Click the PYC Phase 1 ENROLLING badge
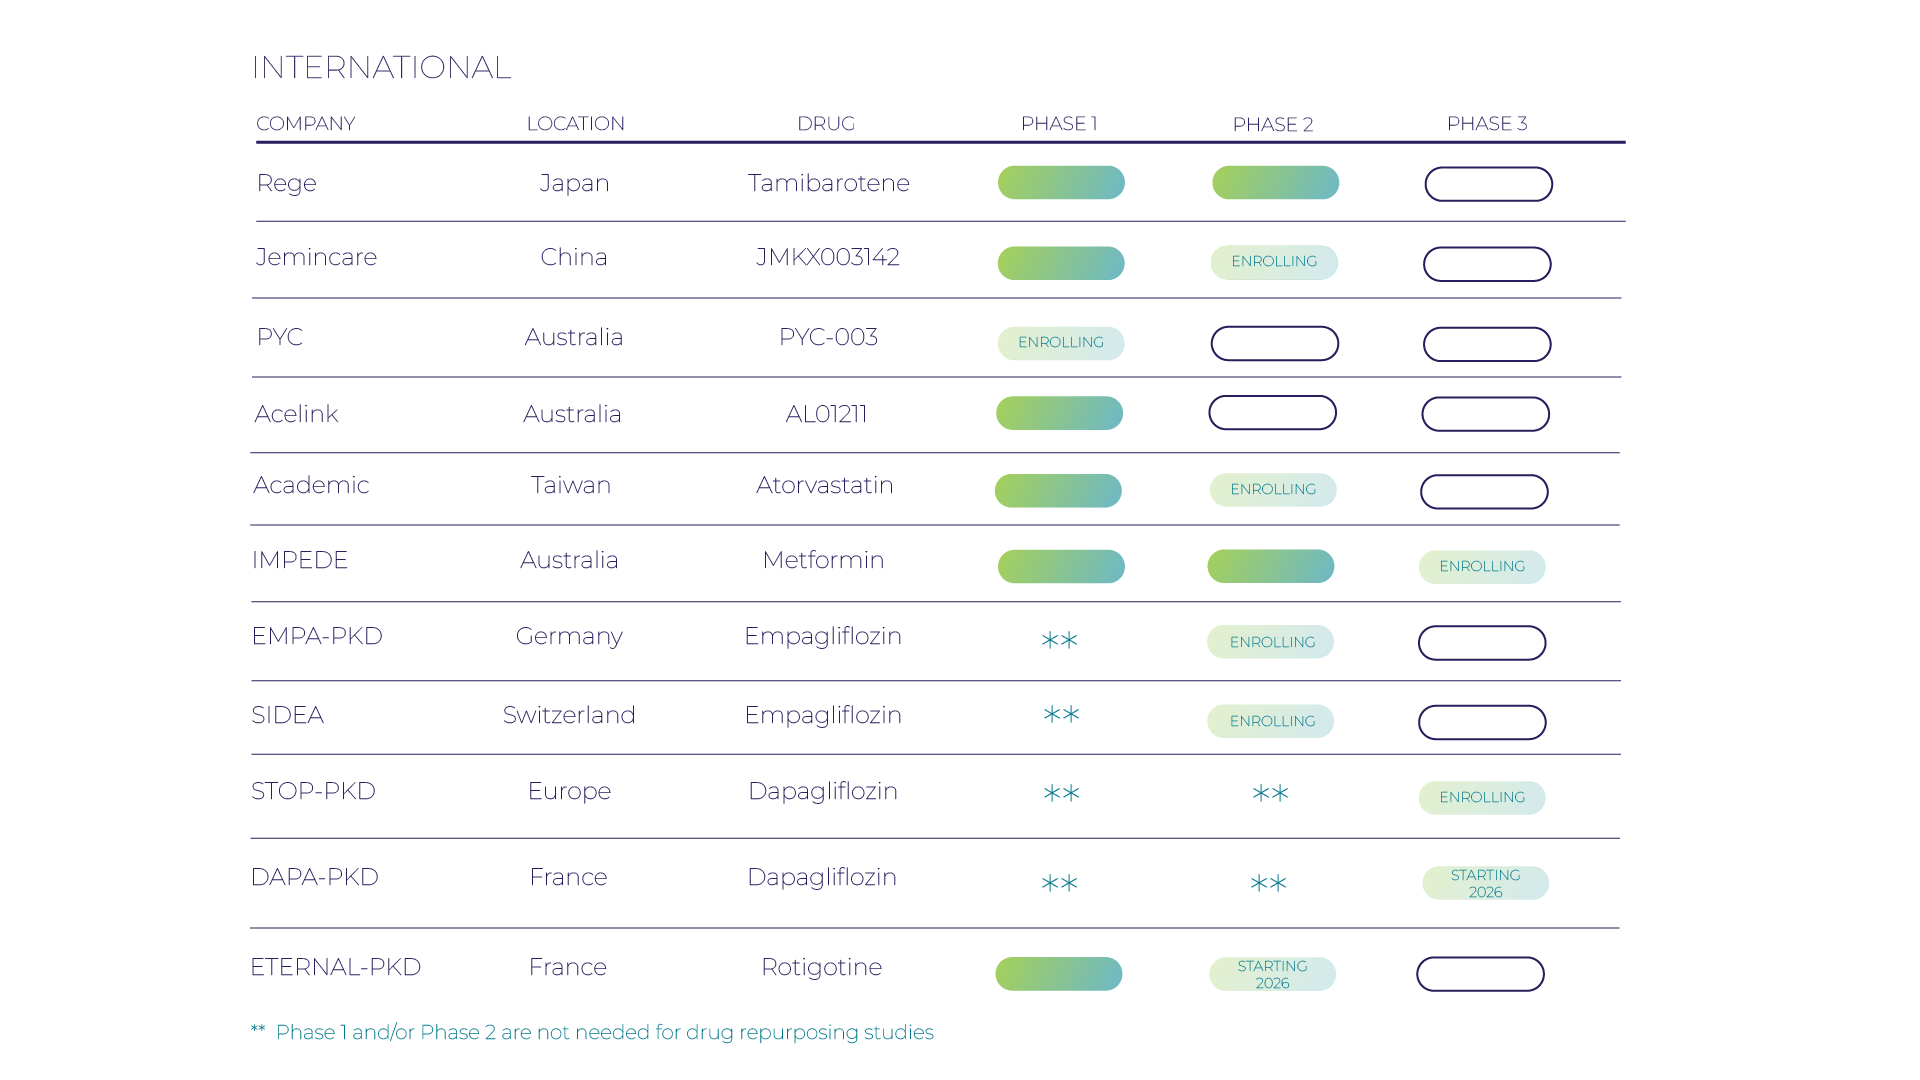The image size is (1920, 1080). tap(1061, 343)
